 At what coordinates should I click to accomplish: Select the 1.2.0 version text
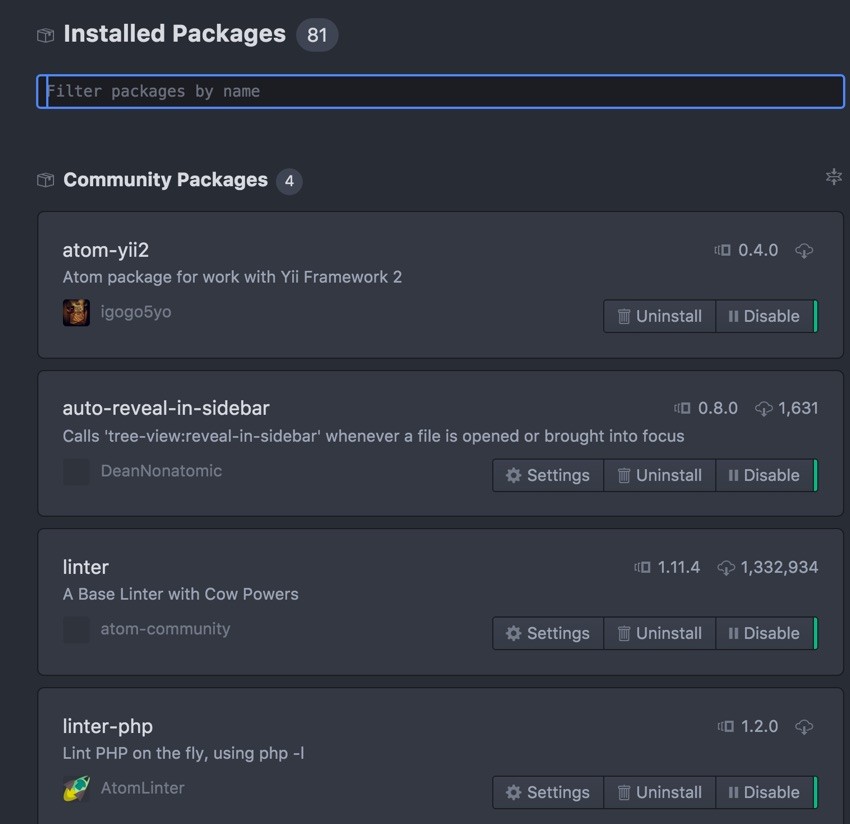coord(759,726)
